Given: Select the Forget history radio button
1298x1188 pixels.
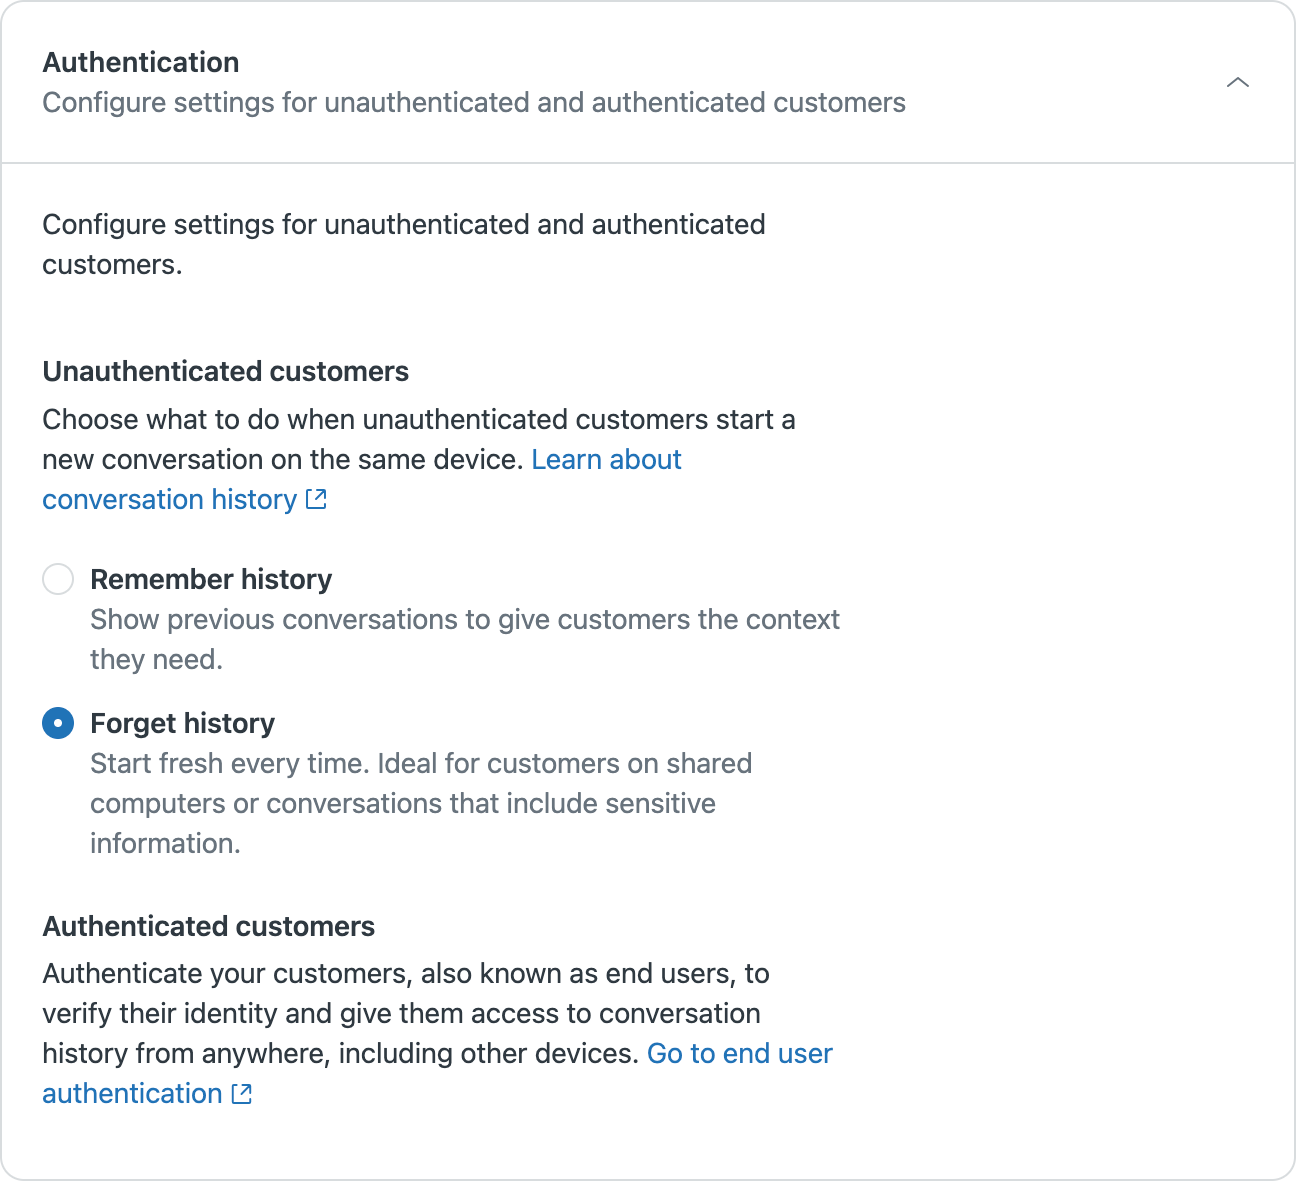Looking at the screenshot, I should [x=58, y=723].
